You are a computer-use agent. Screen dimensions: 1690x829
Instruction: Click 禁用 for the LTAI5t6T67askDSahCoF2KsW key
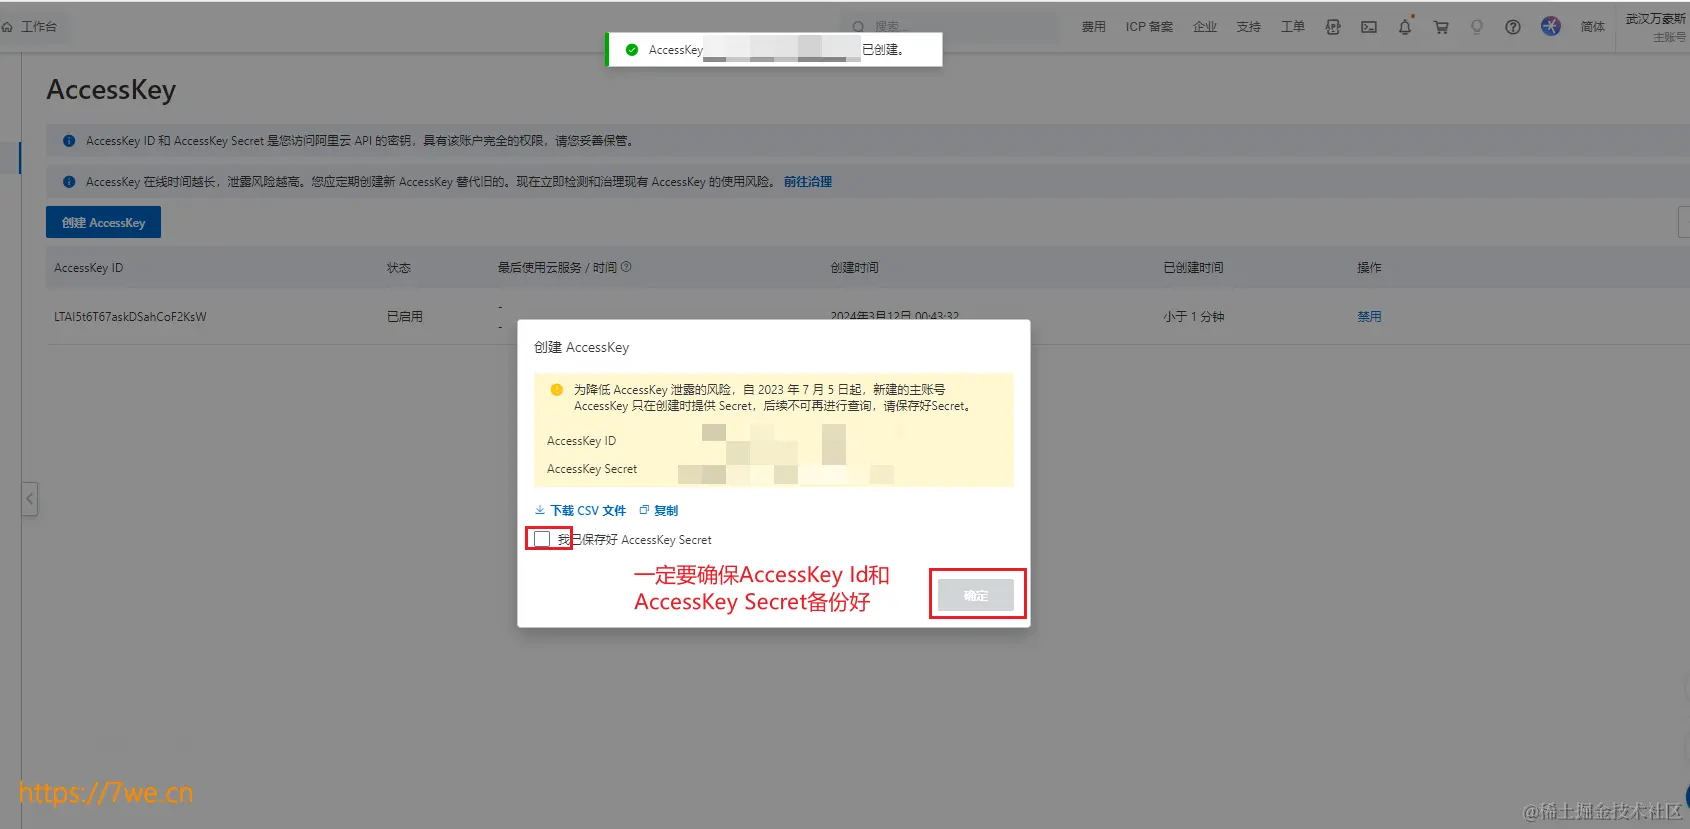click(1369, 316)
